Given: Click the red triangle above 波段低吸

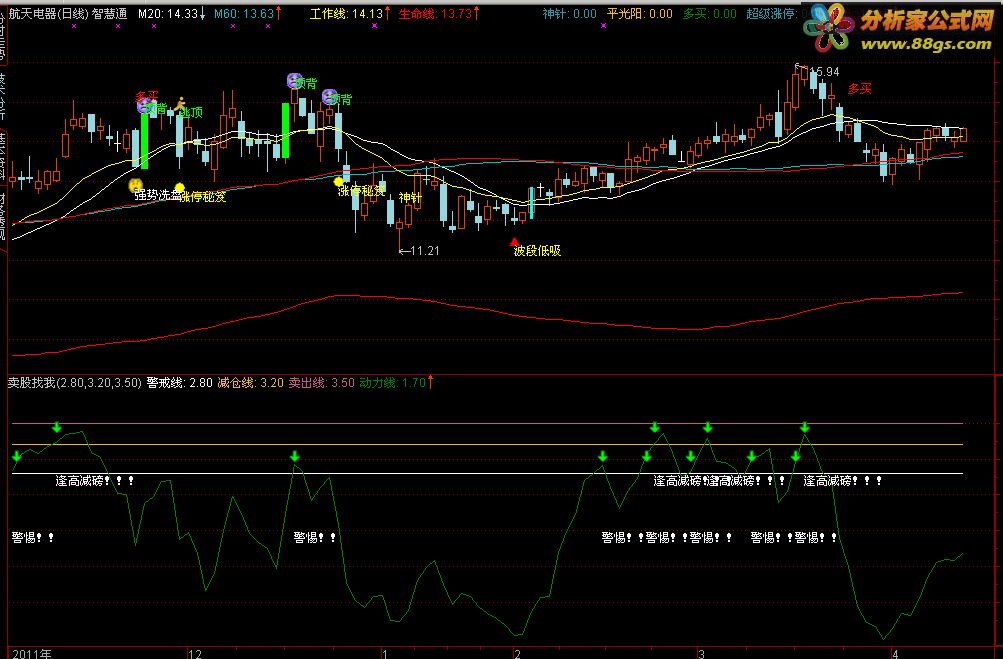Looking at the screenshot, I should tap(514, 241).
